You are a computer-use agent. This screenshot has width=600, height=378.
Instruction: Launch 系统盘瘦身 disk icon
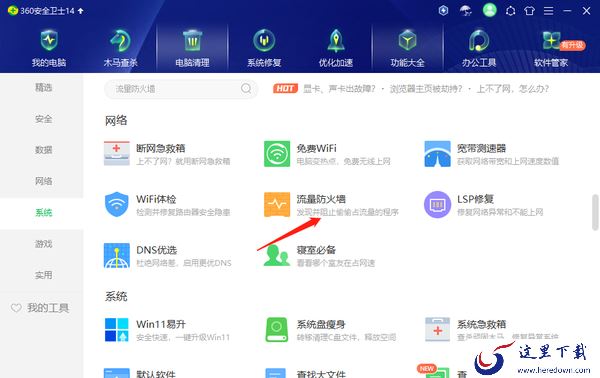point(277,329)
